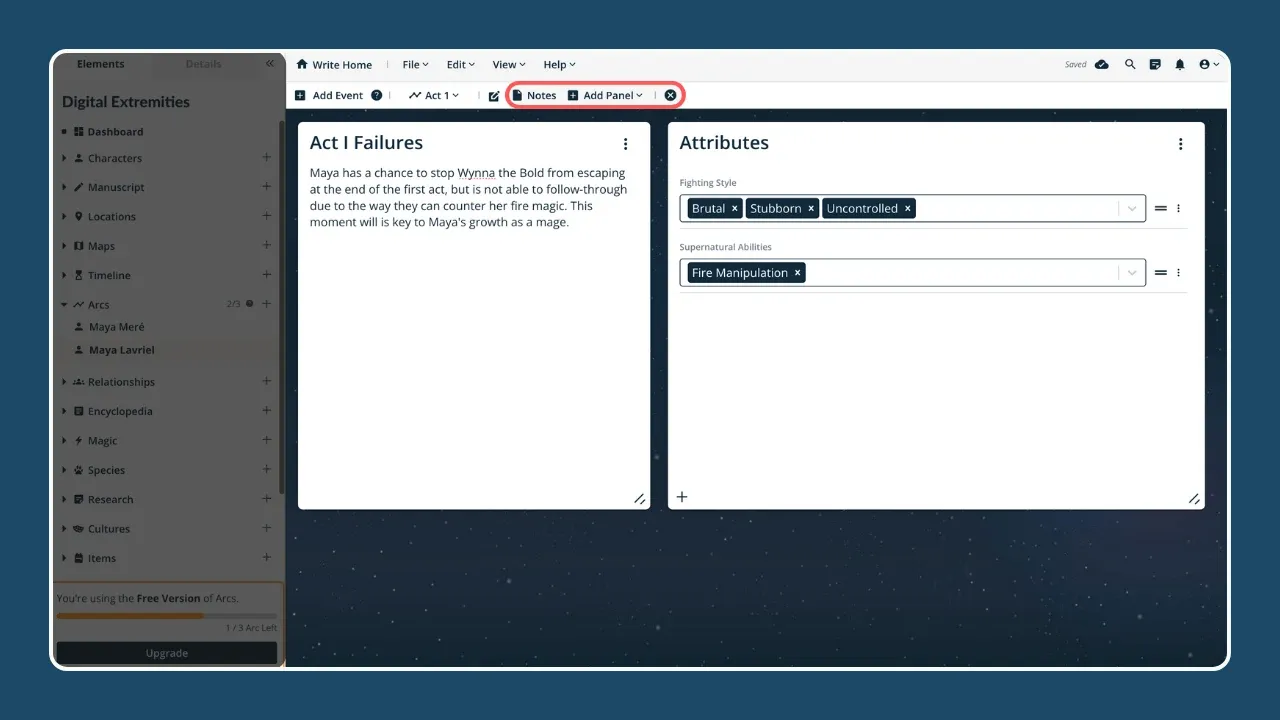Expand the Characters section
Screen dimensions: 1280x720
click(x=64, y=158)
